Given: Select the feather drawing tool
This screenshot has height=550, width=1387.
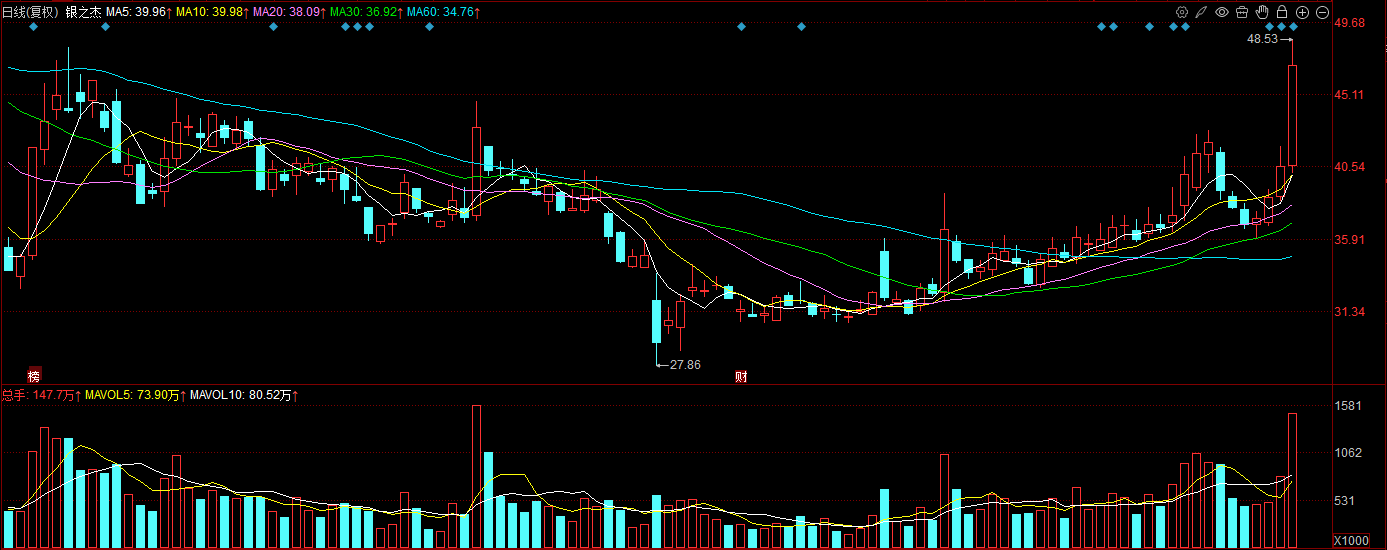Looking at the screenshot, I should click(x=1202, y=12).
